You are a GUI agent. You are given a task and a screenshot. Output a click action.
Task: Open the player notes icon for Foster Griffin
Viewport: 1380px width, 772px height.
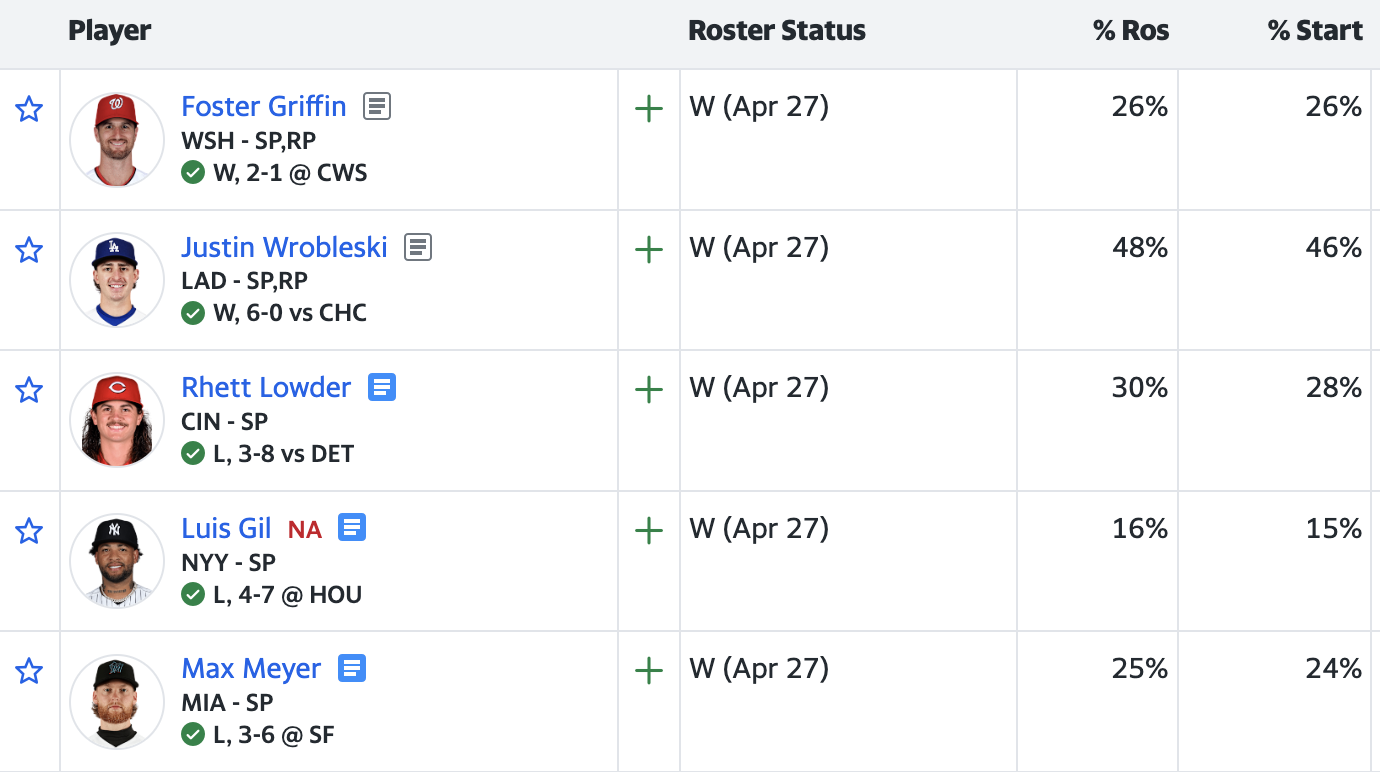tap(377, 106)
